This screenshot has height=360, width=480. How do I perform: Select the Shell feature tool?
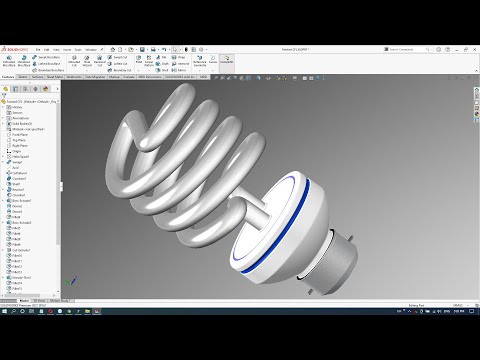(162, 70)
